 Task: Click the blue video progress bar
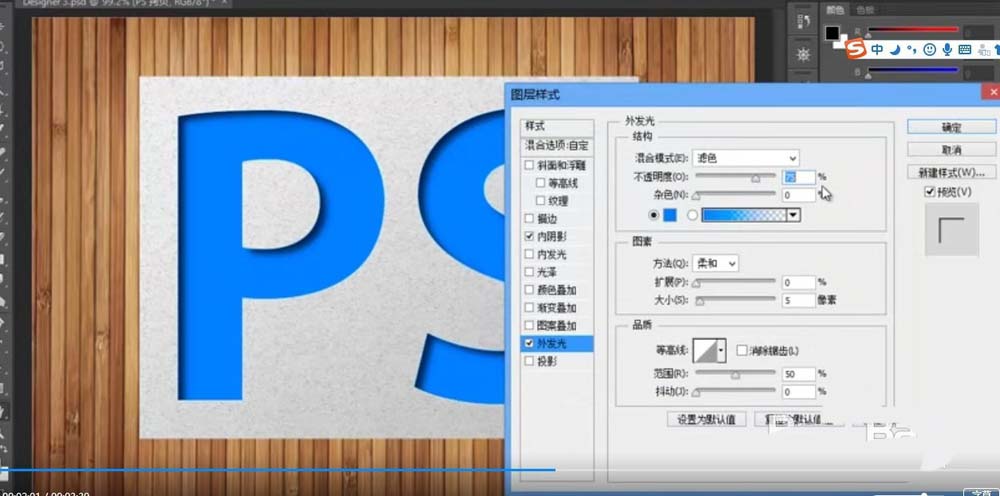click(x=277, y=470)
